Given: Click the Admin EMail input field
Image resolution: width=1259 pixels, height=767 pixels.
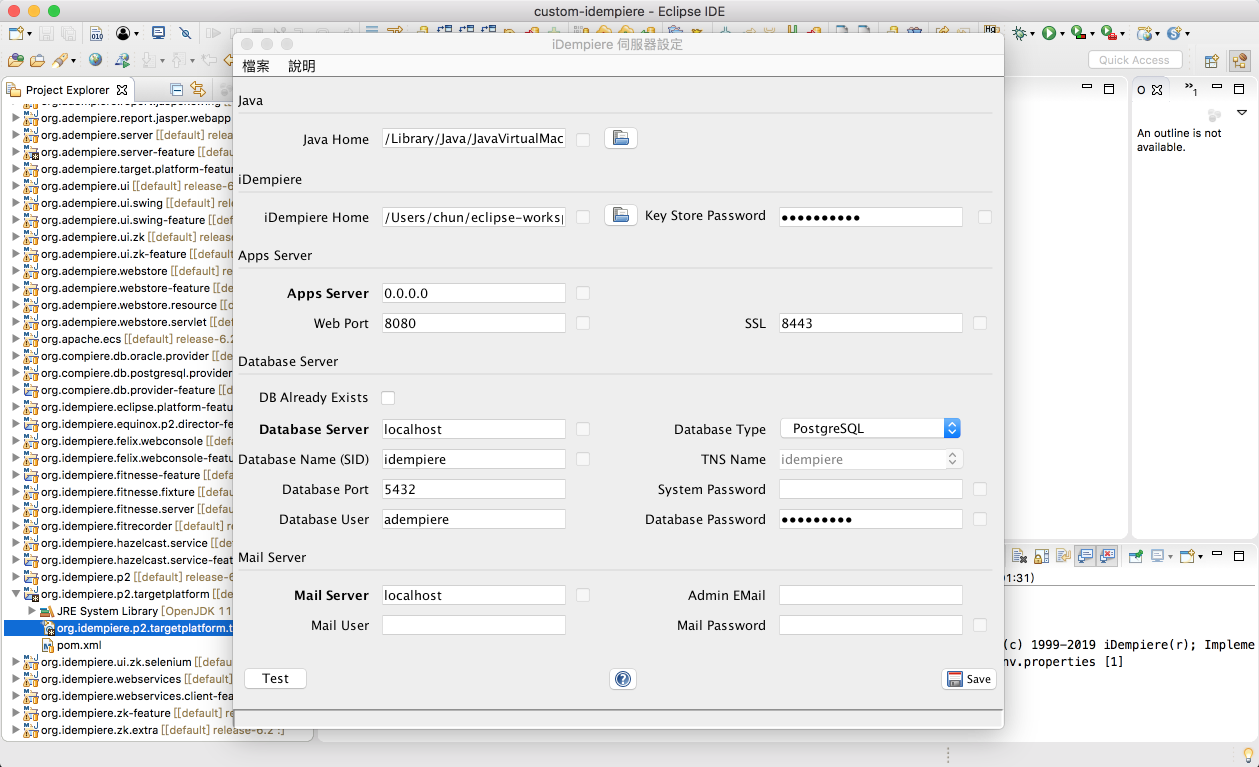Looking at the screenshot, I should click(x=870, y=595).
